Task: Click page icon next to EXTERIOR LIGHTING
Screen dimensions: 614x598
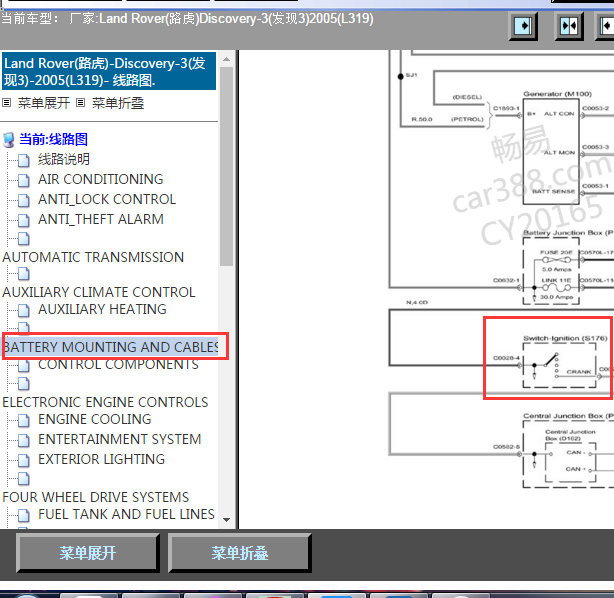Action: 23,460
